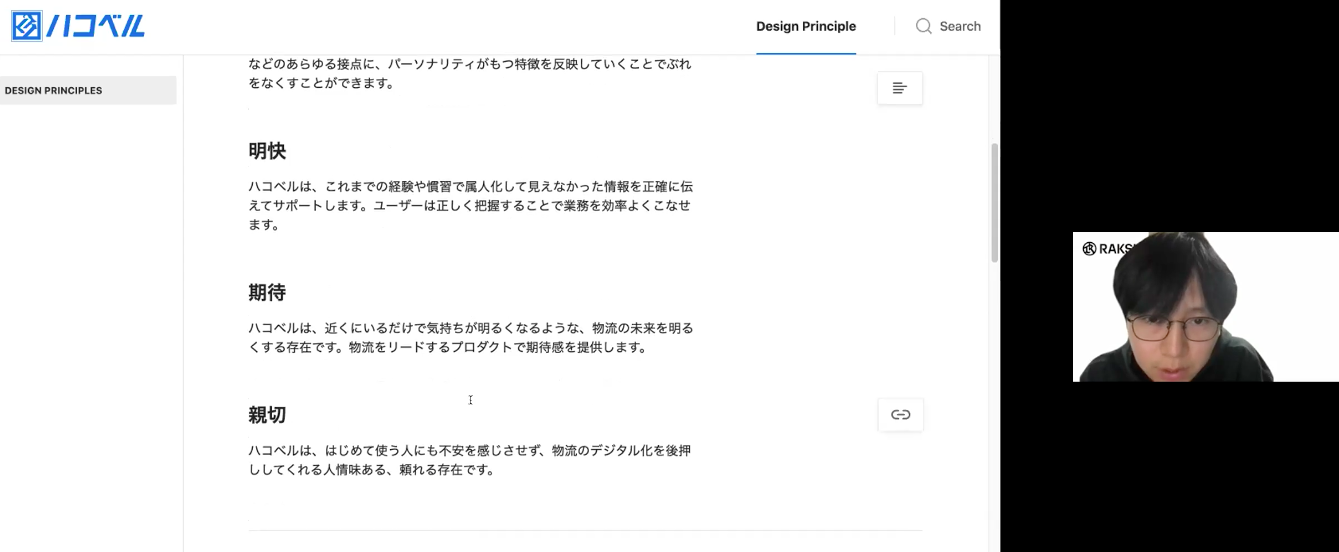This screenshot has height=552, width=1339.
Task: Click the top paragraph mentioning パーソナリティ
Action: pyautogui.click(x=470, y=74)
